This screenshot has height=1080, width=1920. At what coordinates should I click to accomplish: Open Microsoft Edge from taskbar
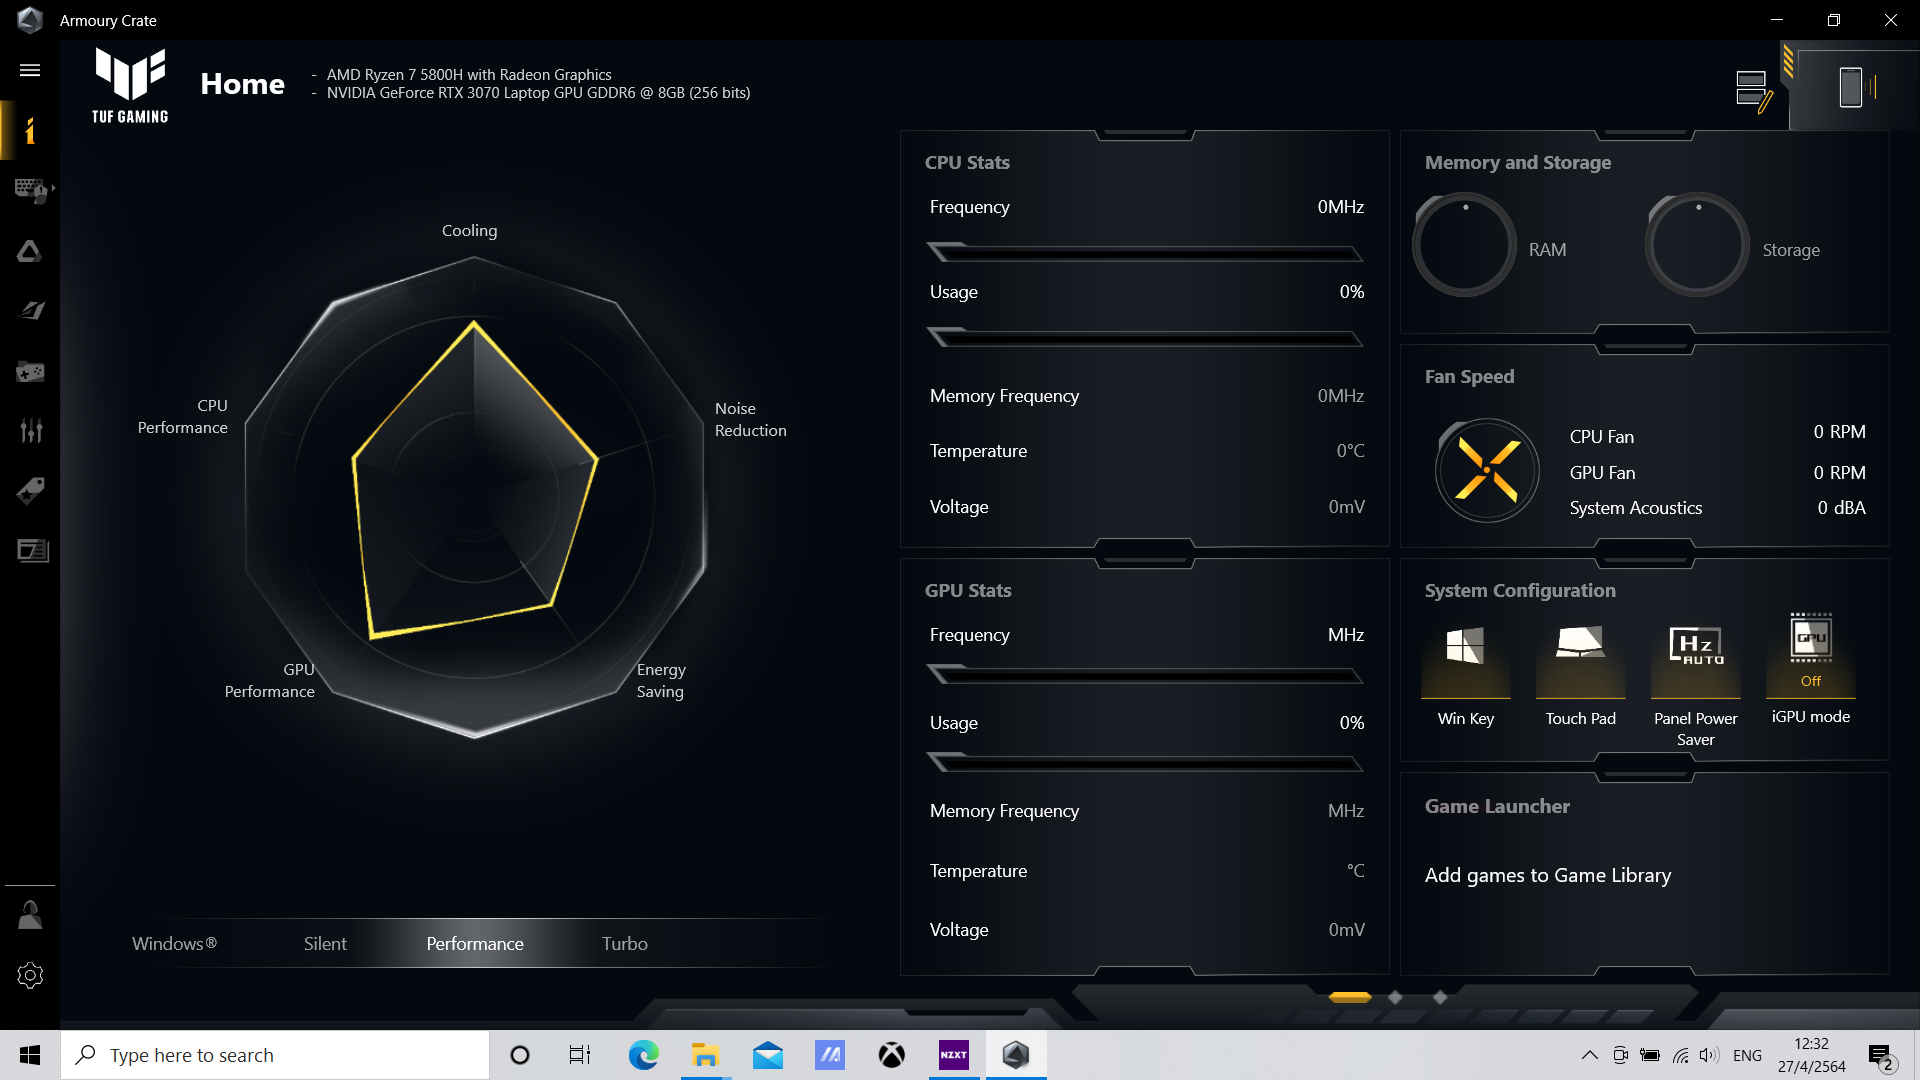pos(643,1055)
